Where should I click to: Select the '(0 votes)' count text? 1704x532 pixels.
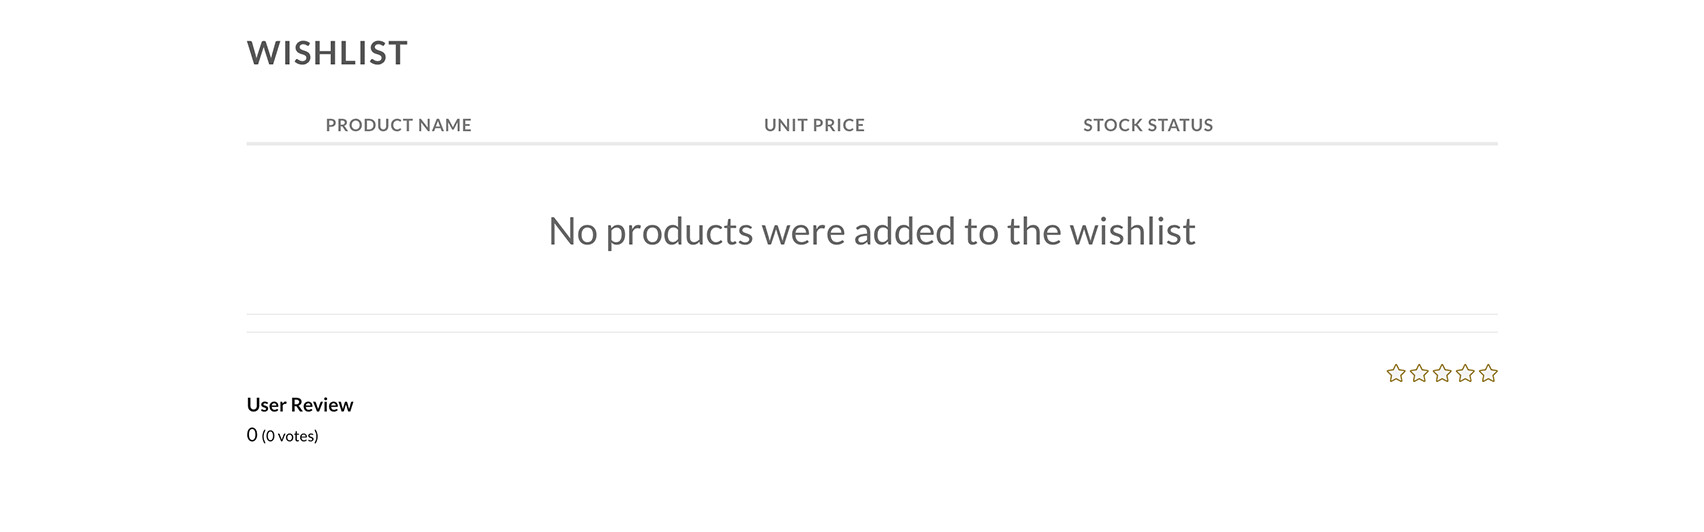(x=290, y=436)
